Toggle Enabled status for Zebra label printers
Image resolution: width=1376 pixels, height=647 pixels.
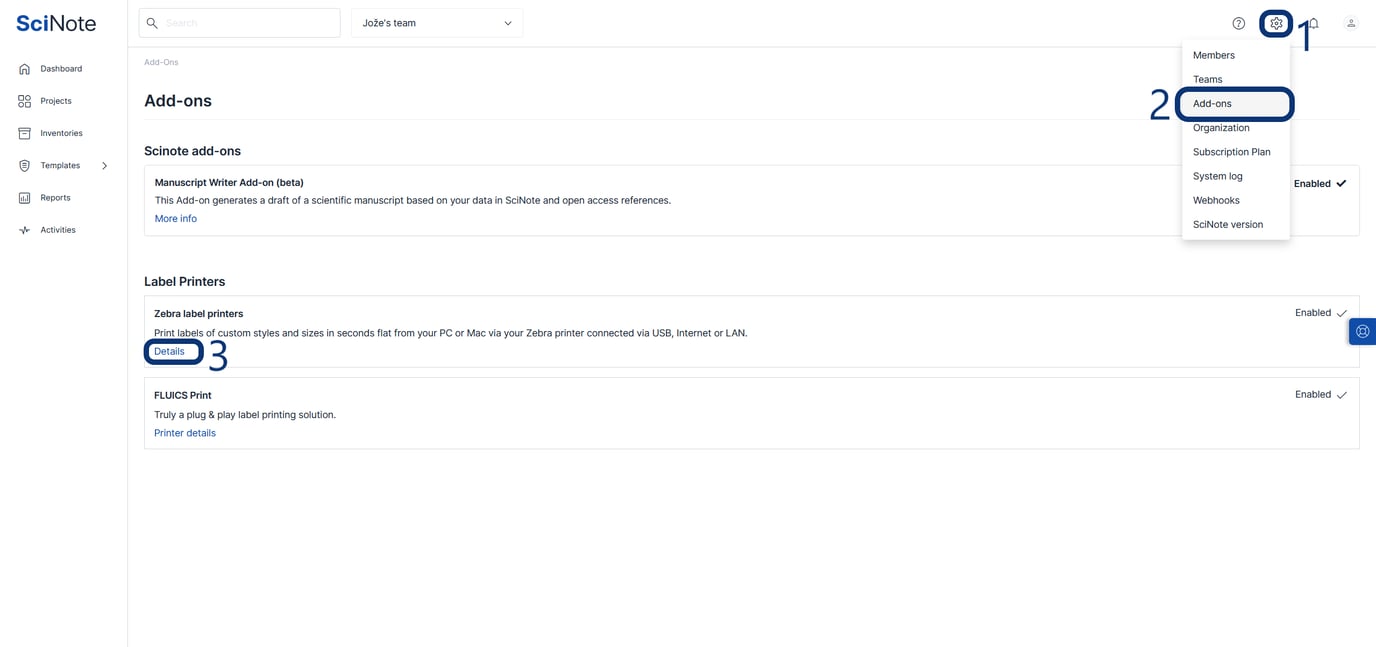(x=1341, y=313)
